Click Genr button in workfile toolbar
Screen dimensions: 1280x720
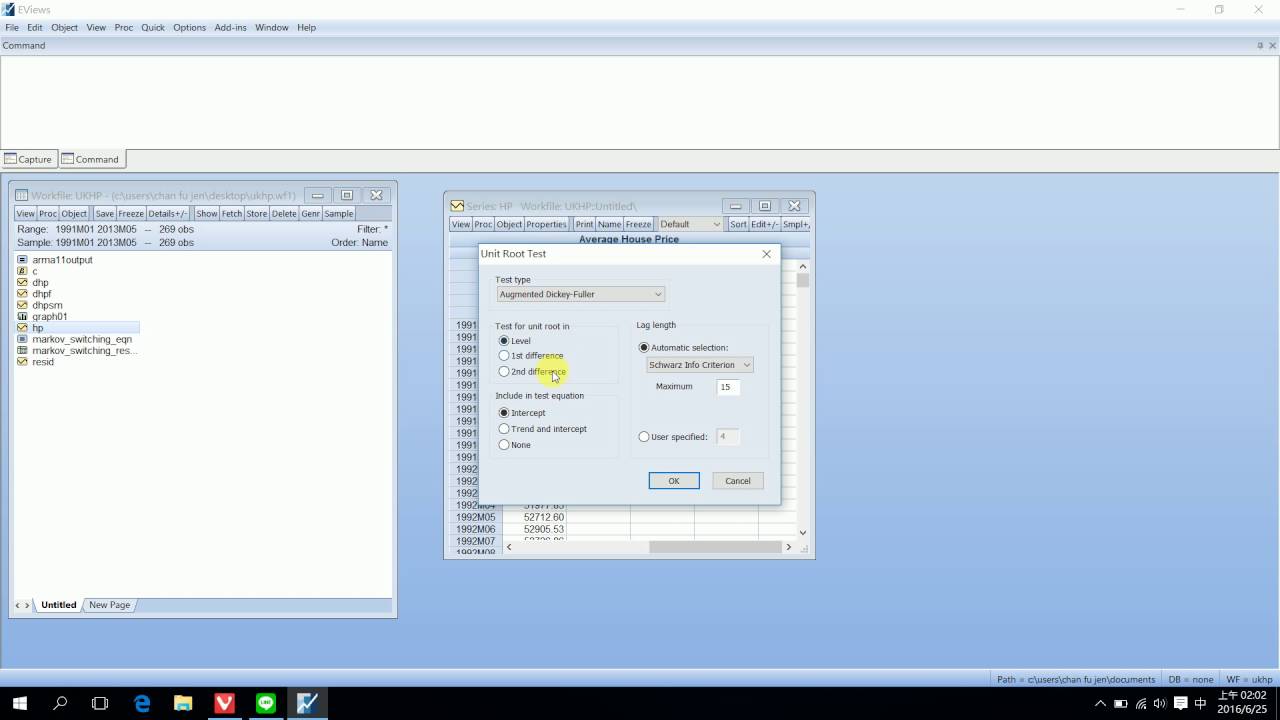pos(310,213)
